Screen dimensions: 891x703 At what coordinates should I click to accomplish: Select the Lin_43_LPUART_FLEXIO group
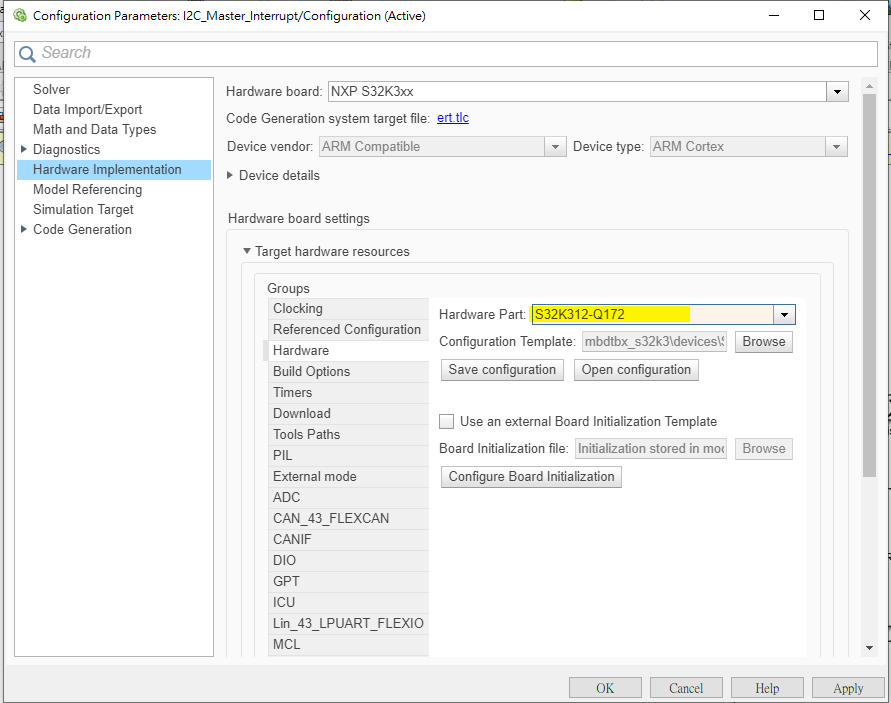pyautogui.click(x=348, y=624)
